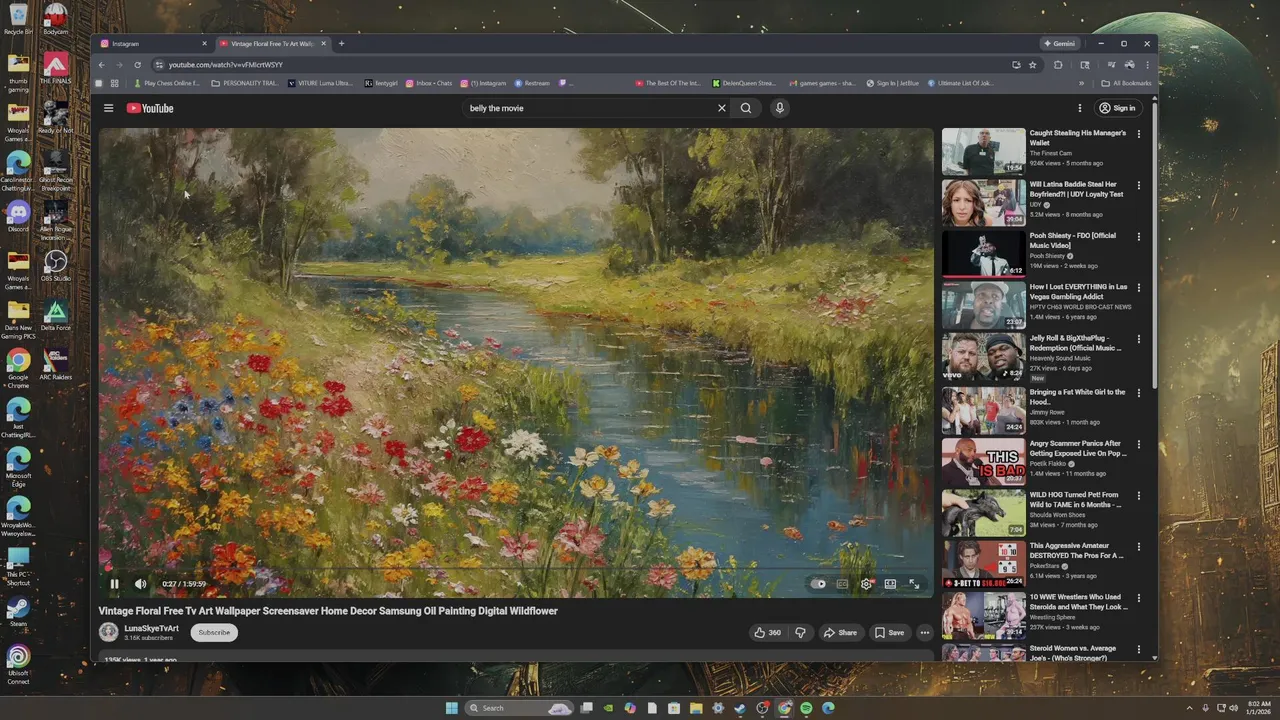The image size is (1280, 720).
Task: Open more actions under the video
Action: pos(924,632)
